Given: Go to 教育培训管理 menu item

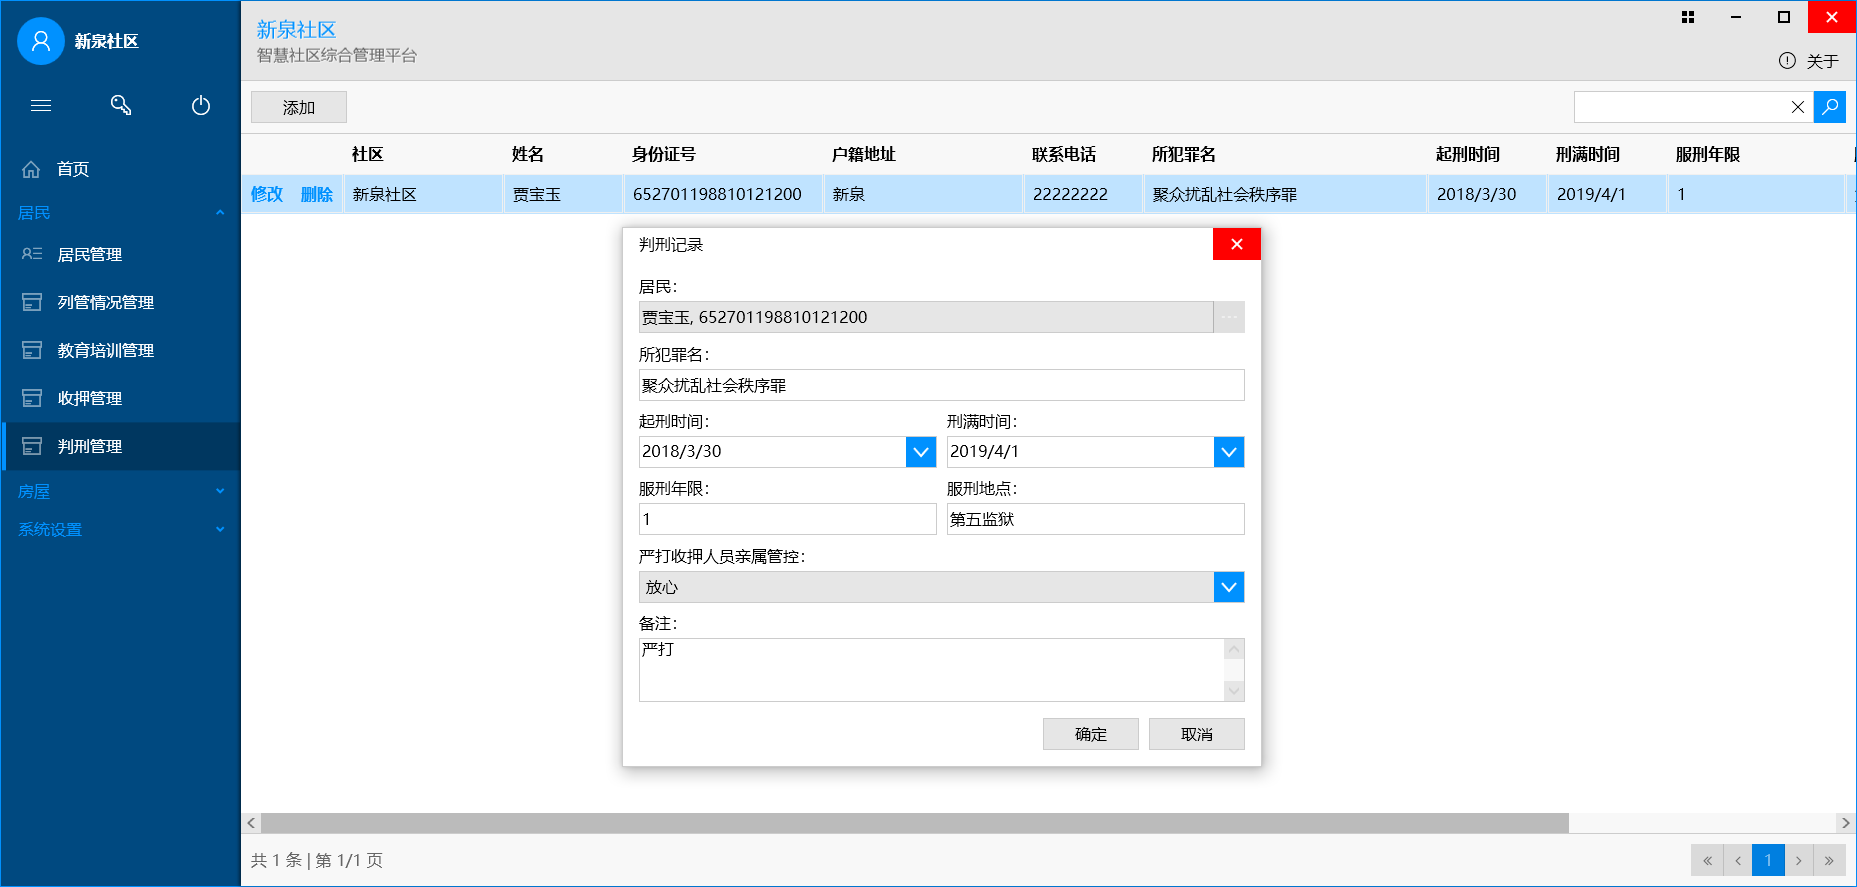Looking at the screenshot, I should (x=105, y=350).
